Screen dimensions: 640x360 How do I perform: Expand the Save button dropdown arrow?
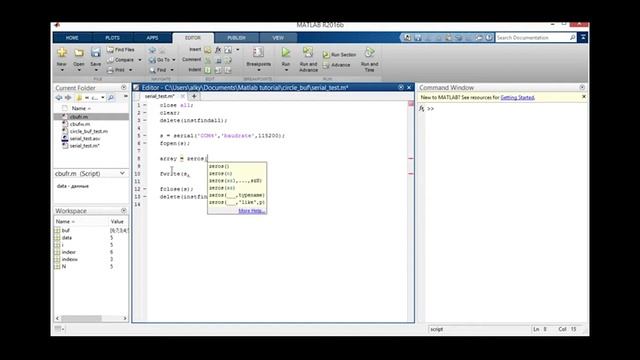(x=96, y=70)
